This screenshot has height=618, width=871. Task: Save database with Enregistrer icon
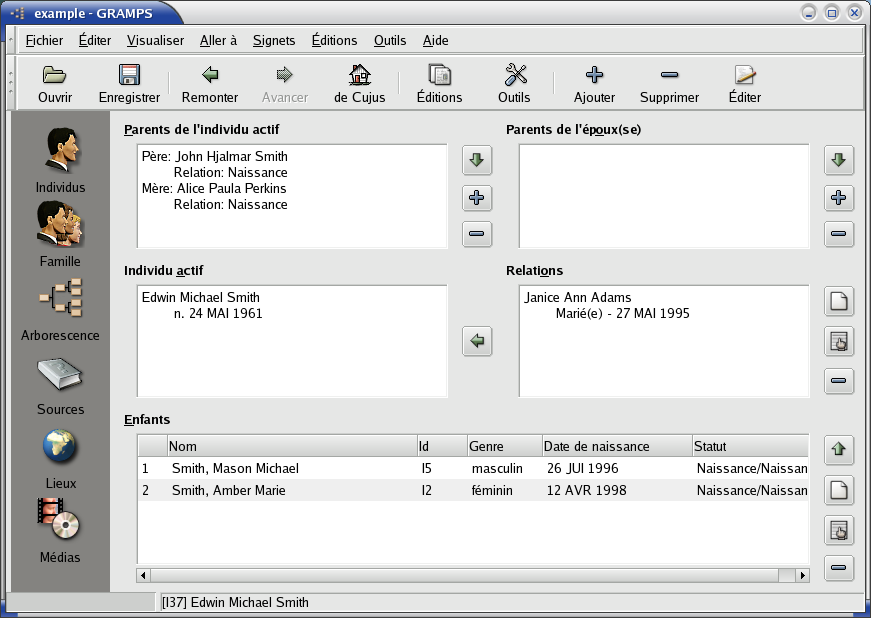pyautogui.click(x=129, y=84)
